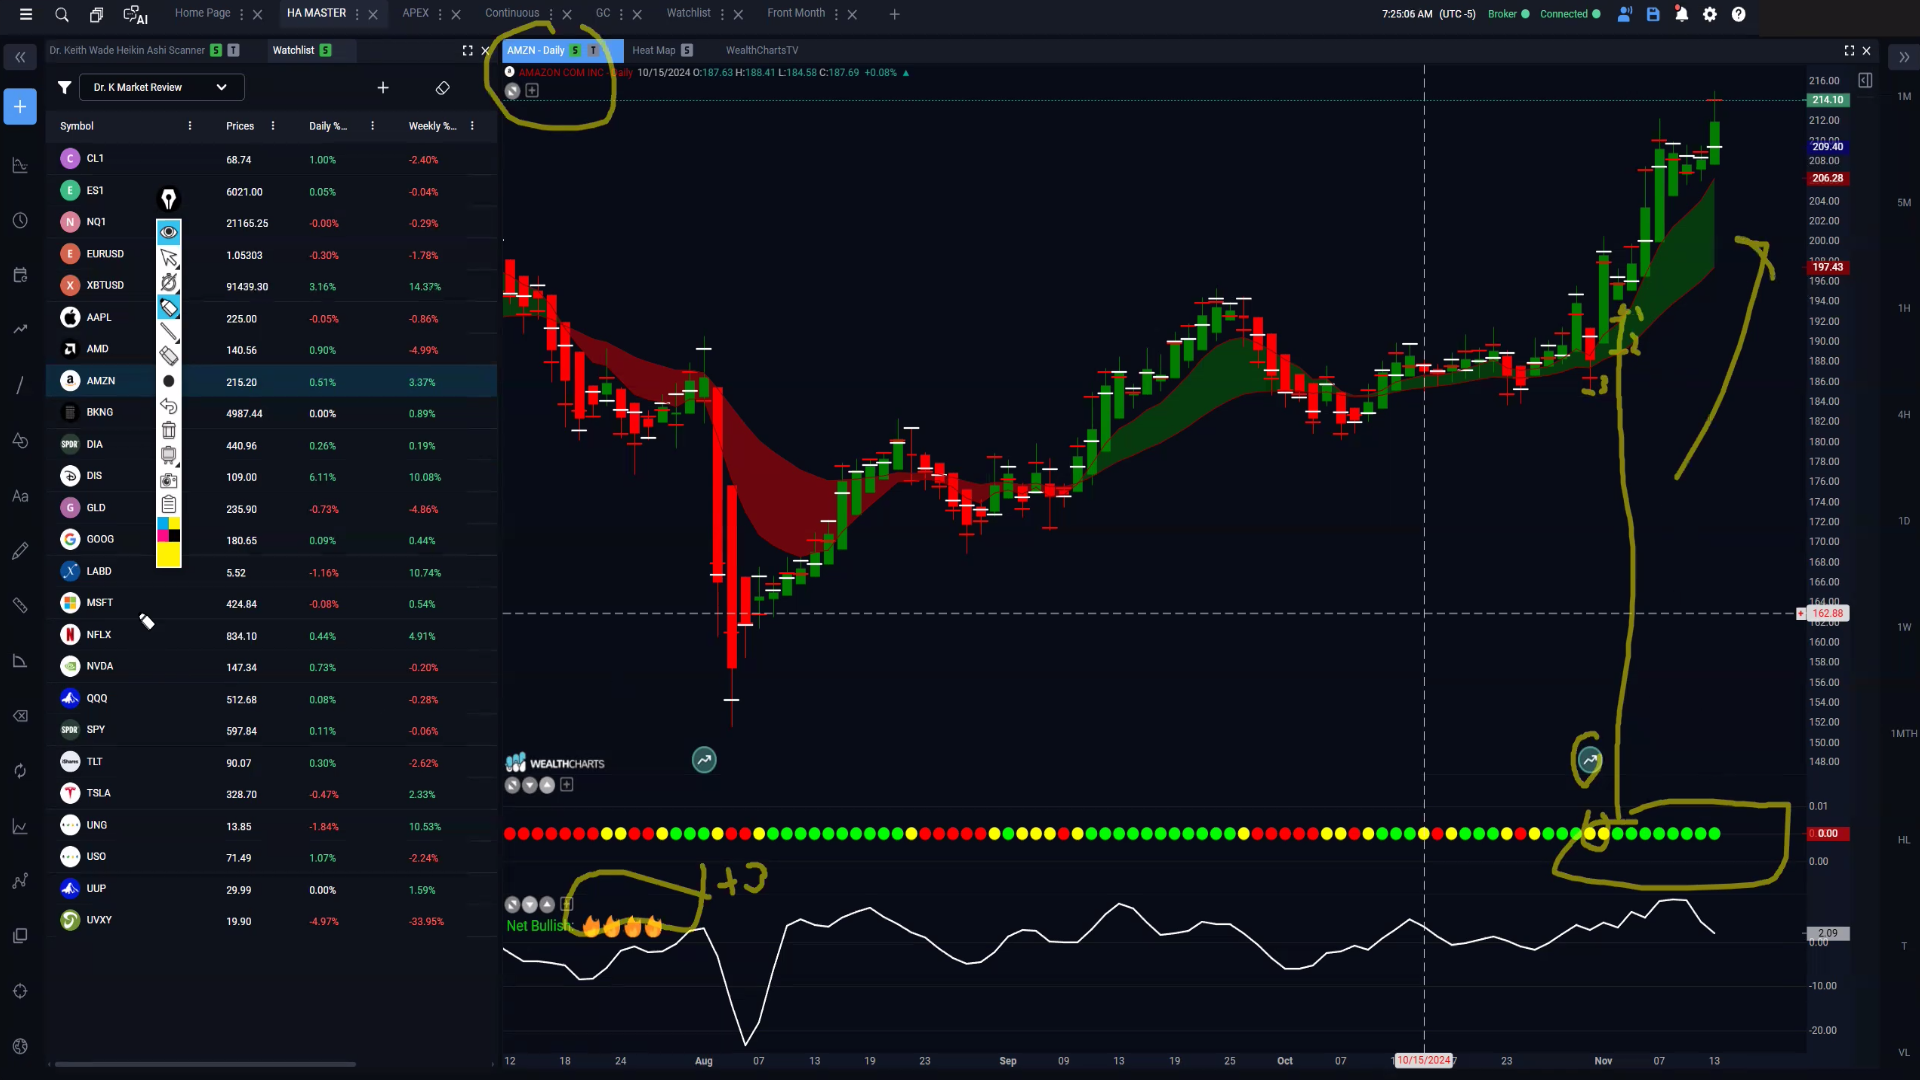Image resolution: width=1920 pixels, height=1080 pixels.
Task: Open the CMYK color palette swatch
Action: [169, 530]
